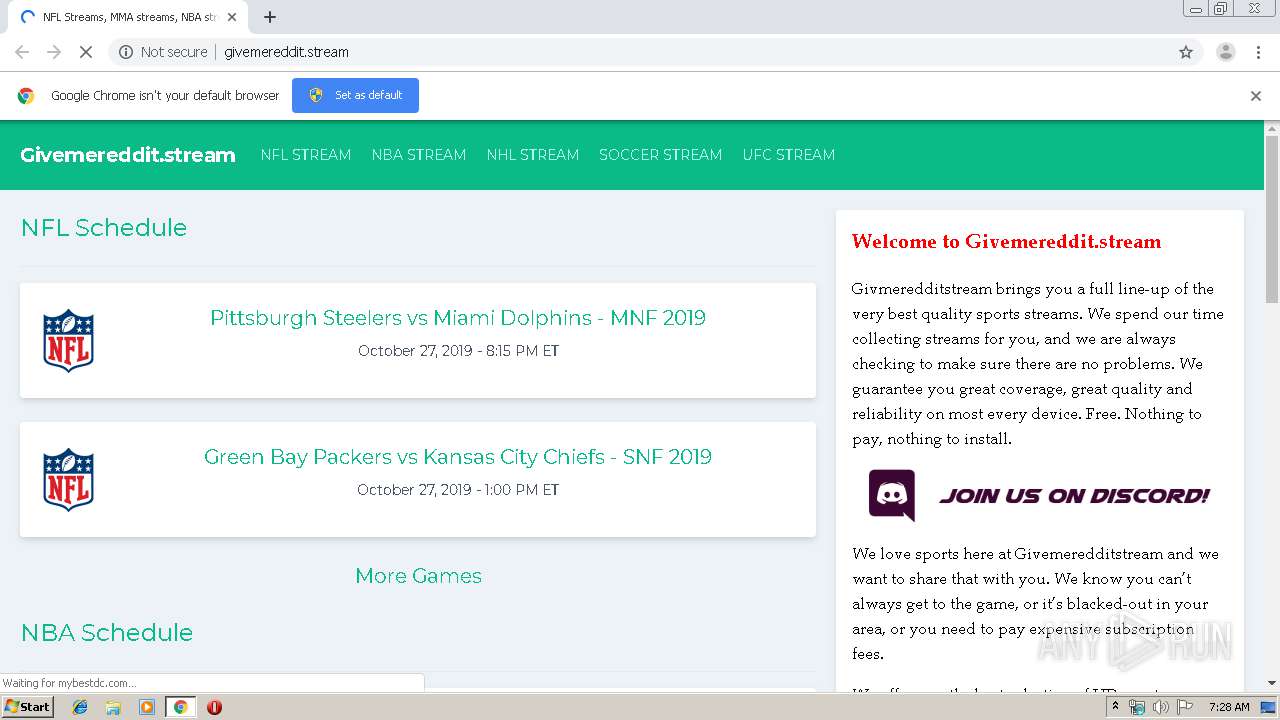Open Pittsburgh Steelers vs Miami Dolphins game
1280x720 pixels.
coord(458,318)
